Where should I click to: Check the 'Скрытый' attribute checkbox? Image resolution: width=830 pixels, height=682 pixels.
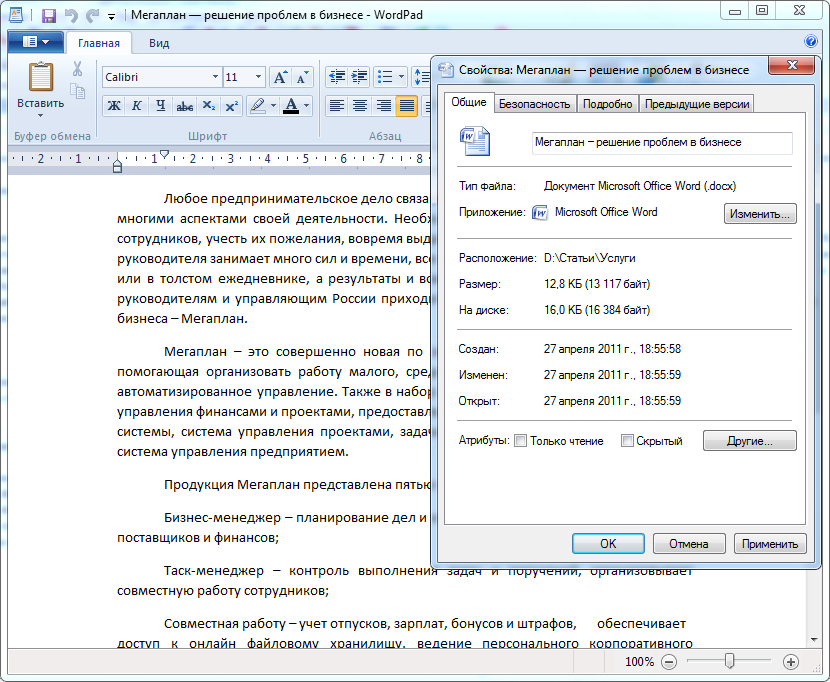(x=627, y=441)
